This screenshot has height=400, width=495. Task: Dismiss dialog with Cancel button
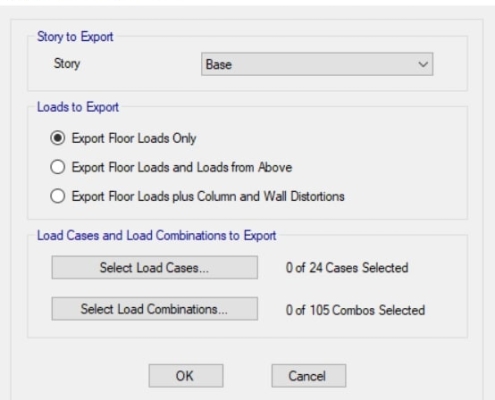click(x=309, y=376)
